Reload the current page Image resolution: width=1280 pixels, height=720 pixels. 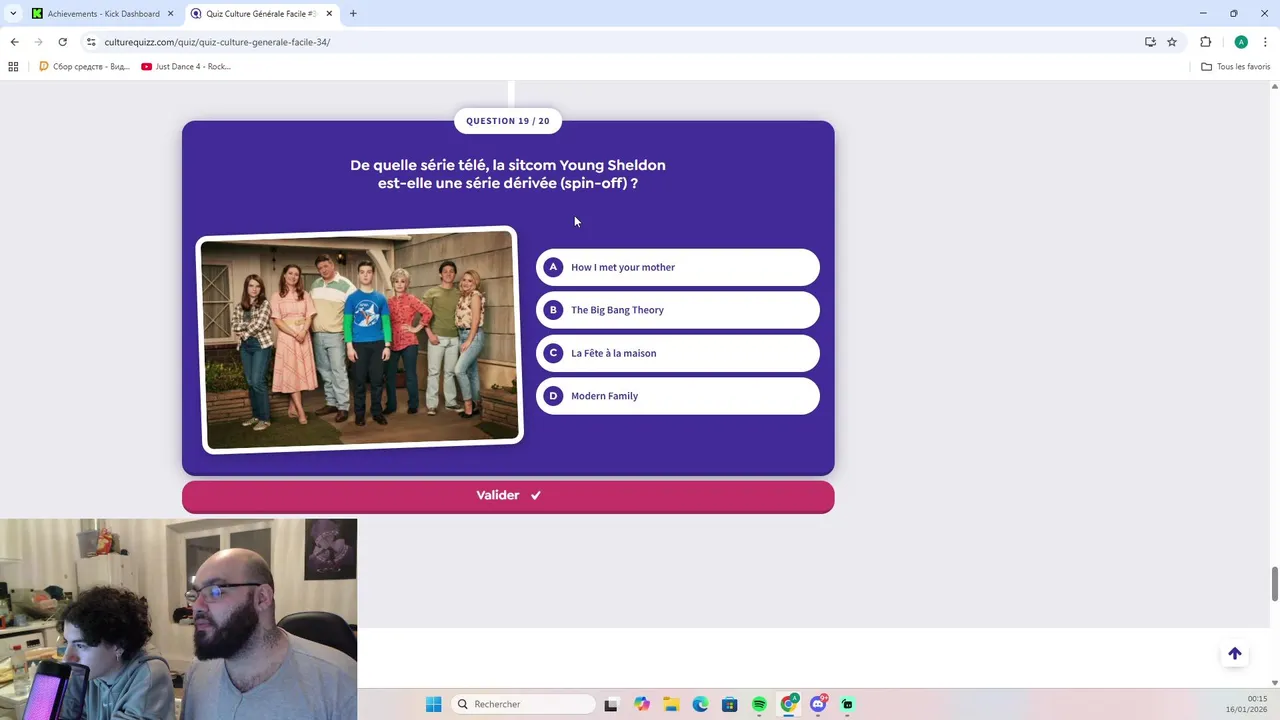click(62, 42)
